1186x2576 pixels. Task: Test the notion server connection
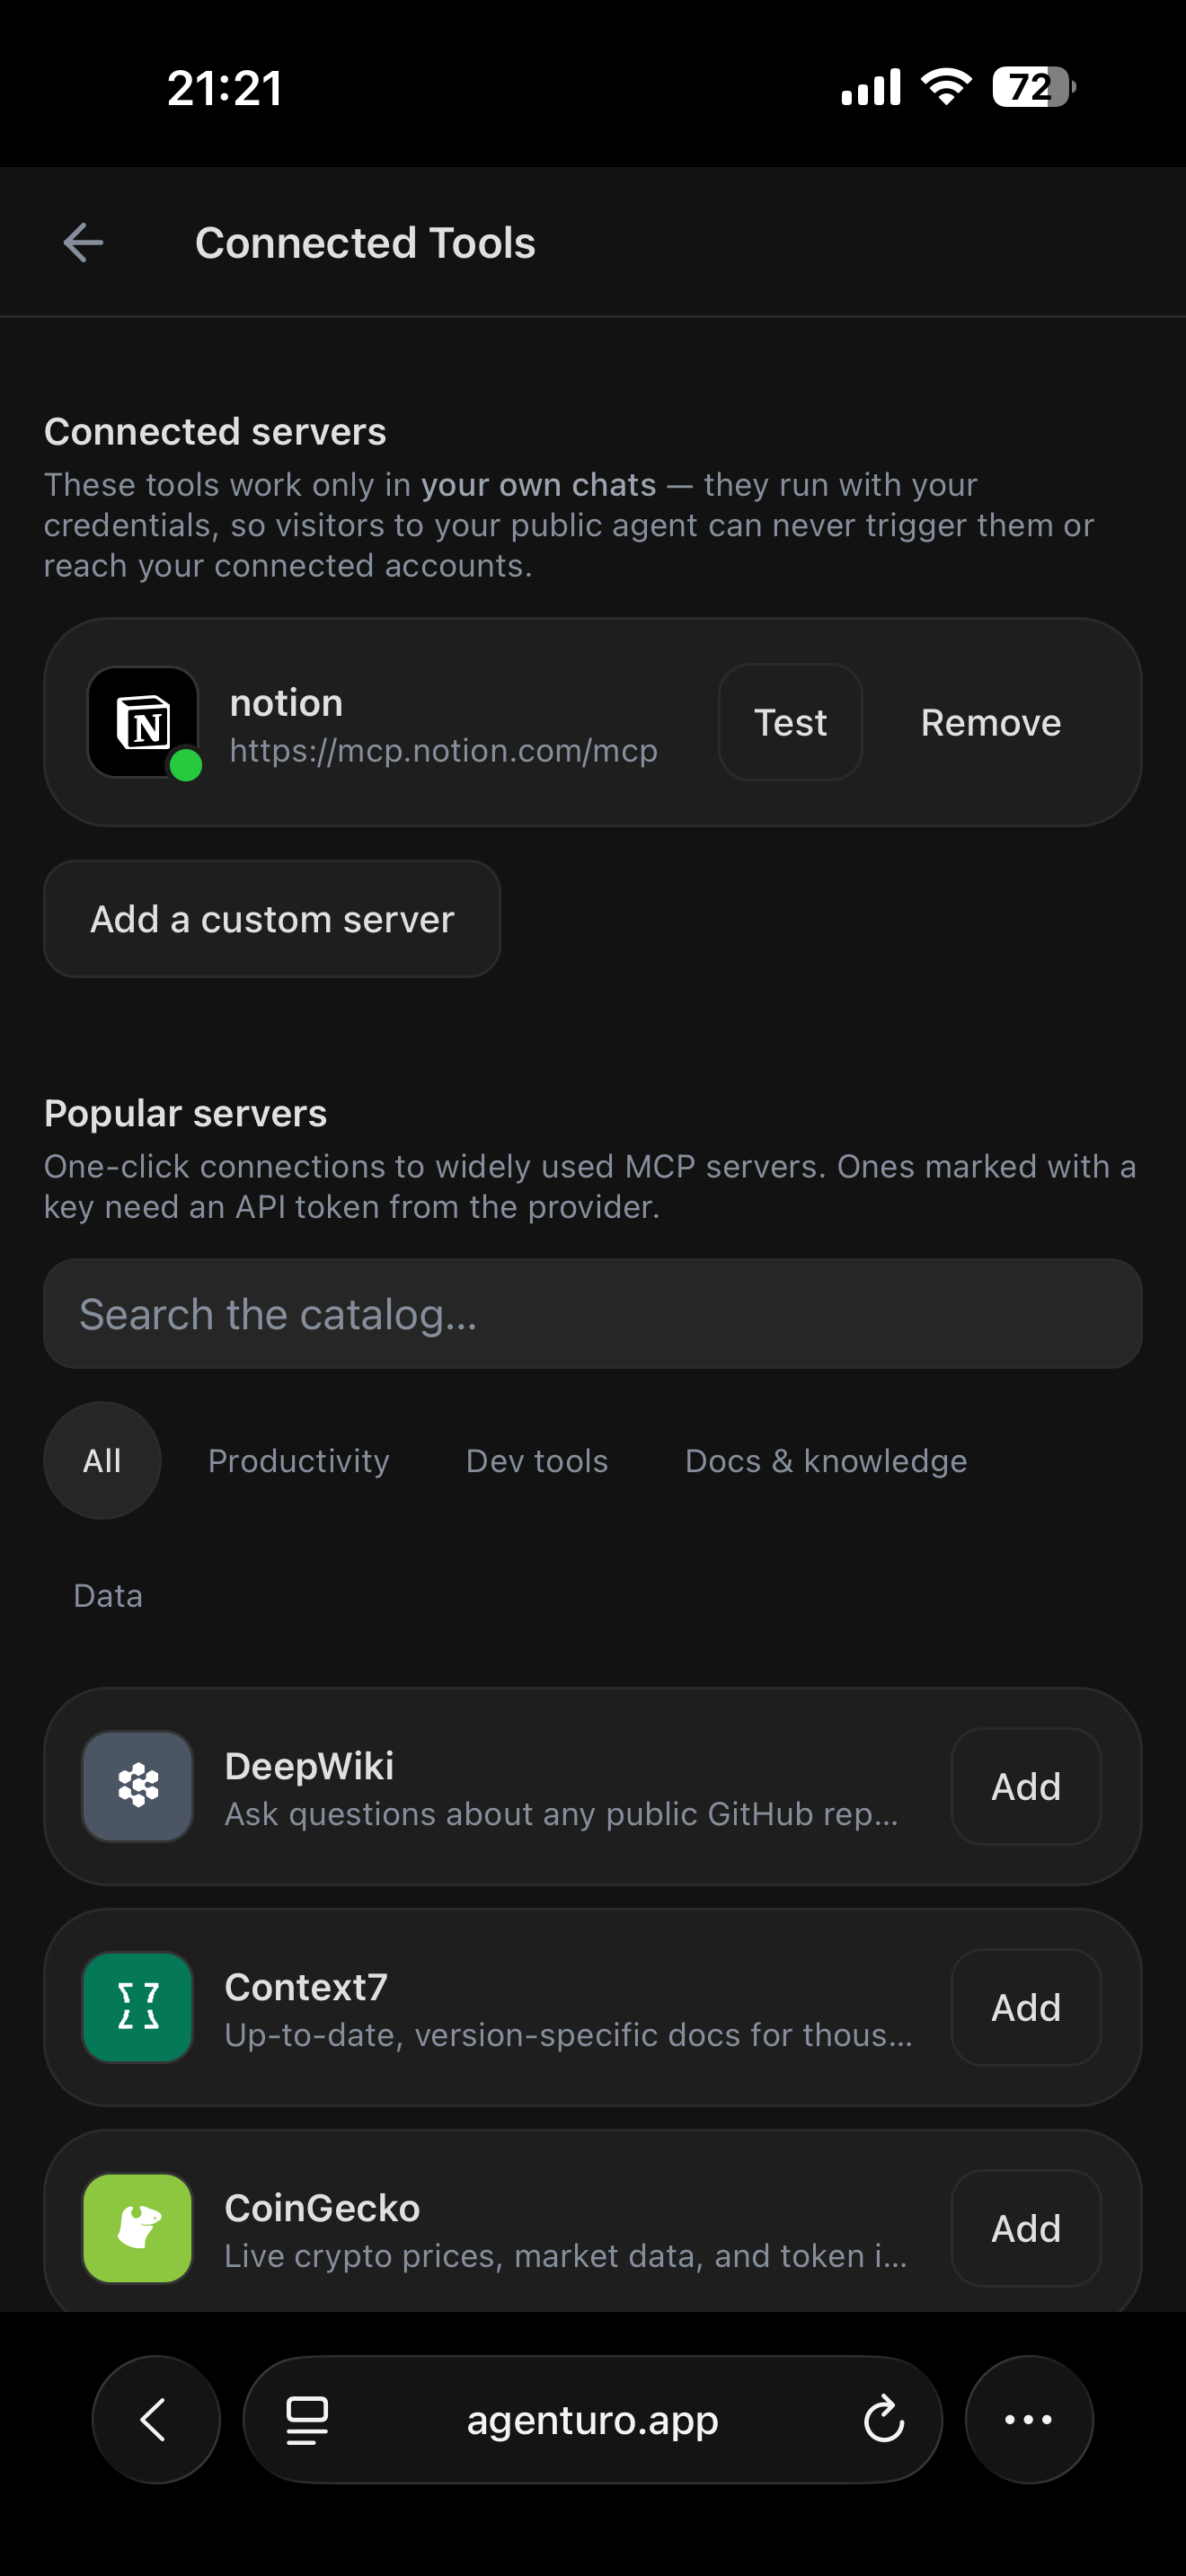[x=790, y=722]
